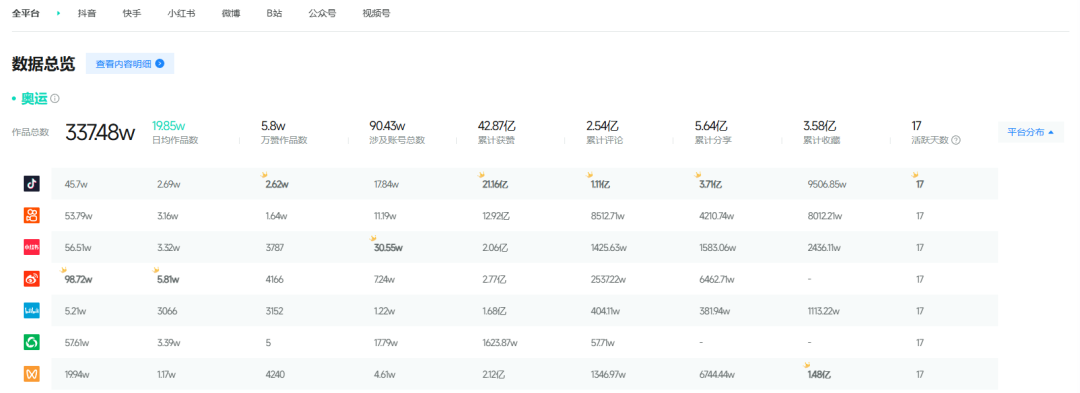1080x393 pixels.
Task: Click the 90.43w accounts total value
Action: click(387, 126)
